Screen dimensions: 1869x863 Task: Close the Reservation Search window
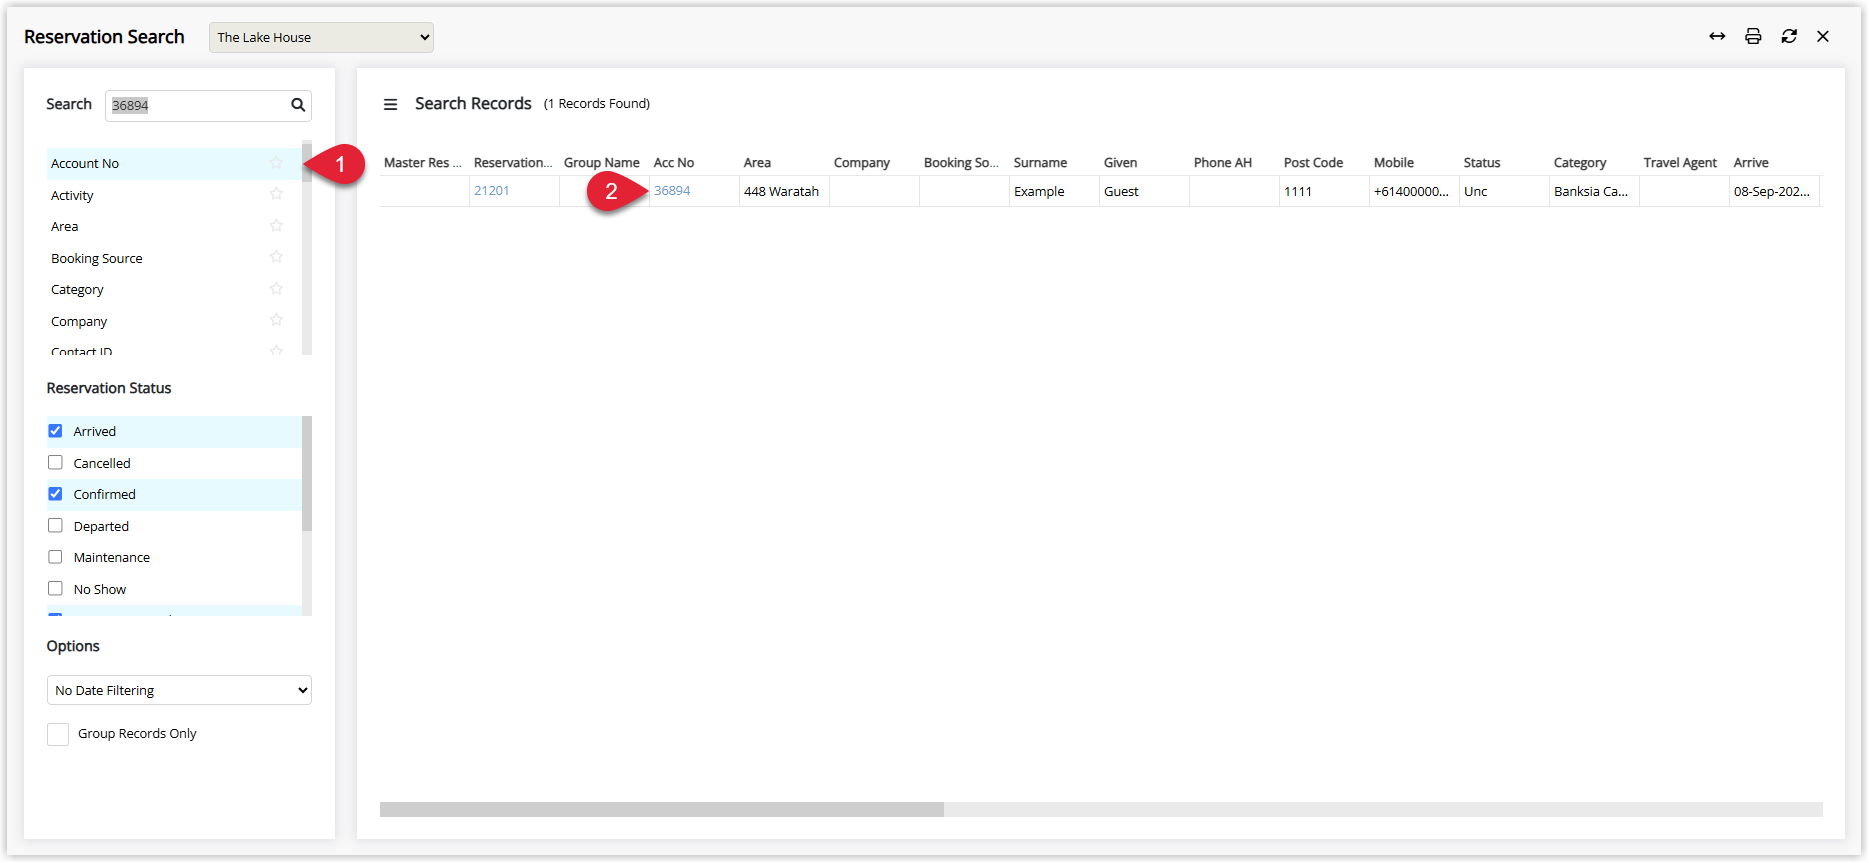point(1823,36)
